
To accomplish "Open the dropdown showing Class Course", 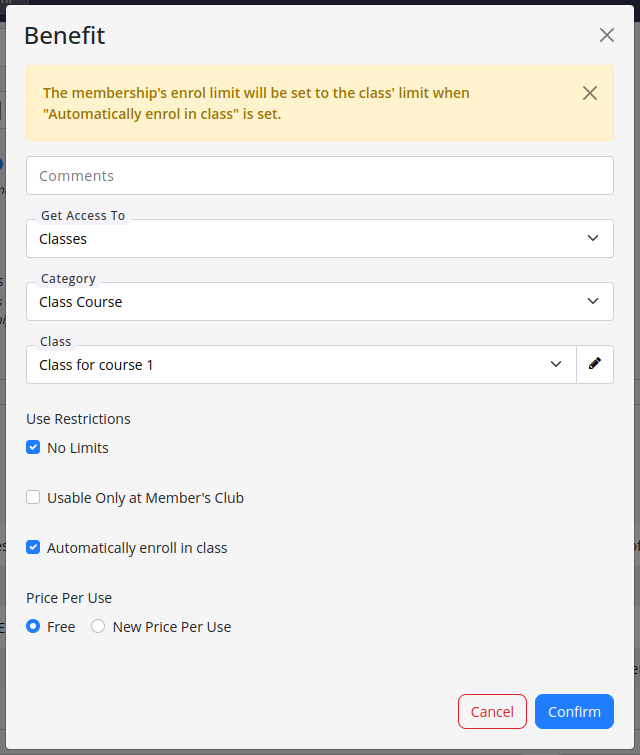I will (x=300, y=302).
